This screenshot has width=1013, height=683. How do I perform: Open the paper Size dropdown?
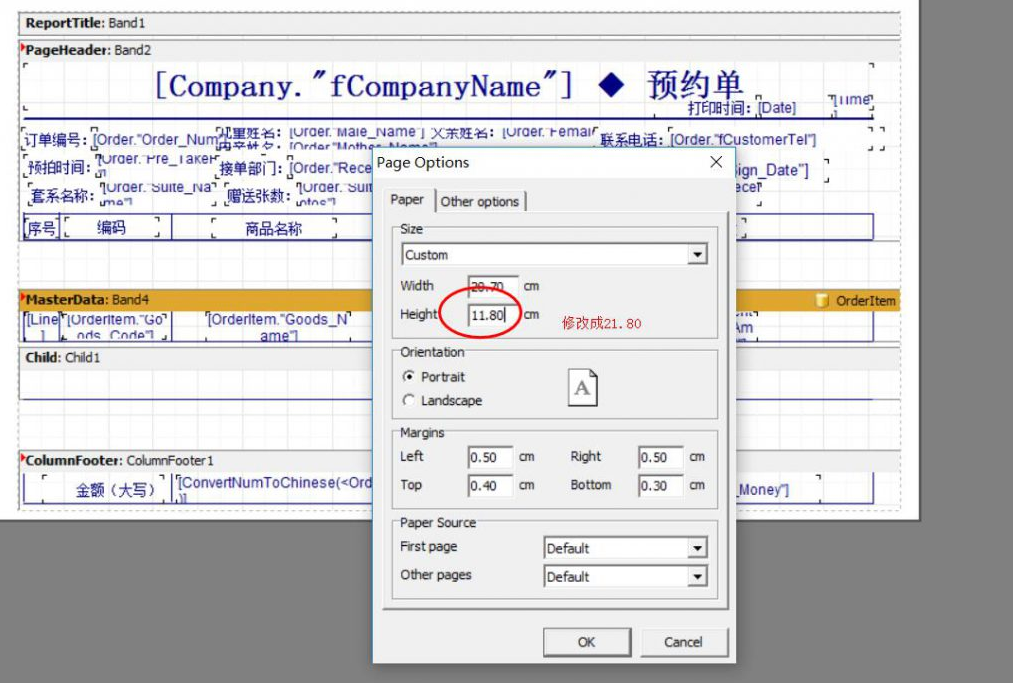pyautogui.click(x=697, y=255)
